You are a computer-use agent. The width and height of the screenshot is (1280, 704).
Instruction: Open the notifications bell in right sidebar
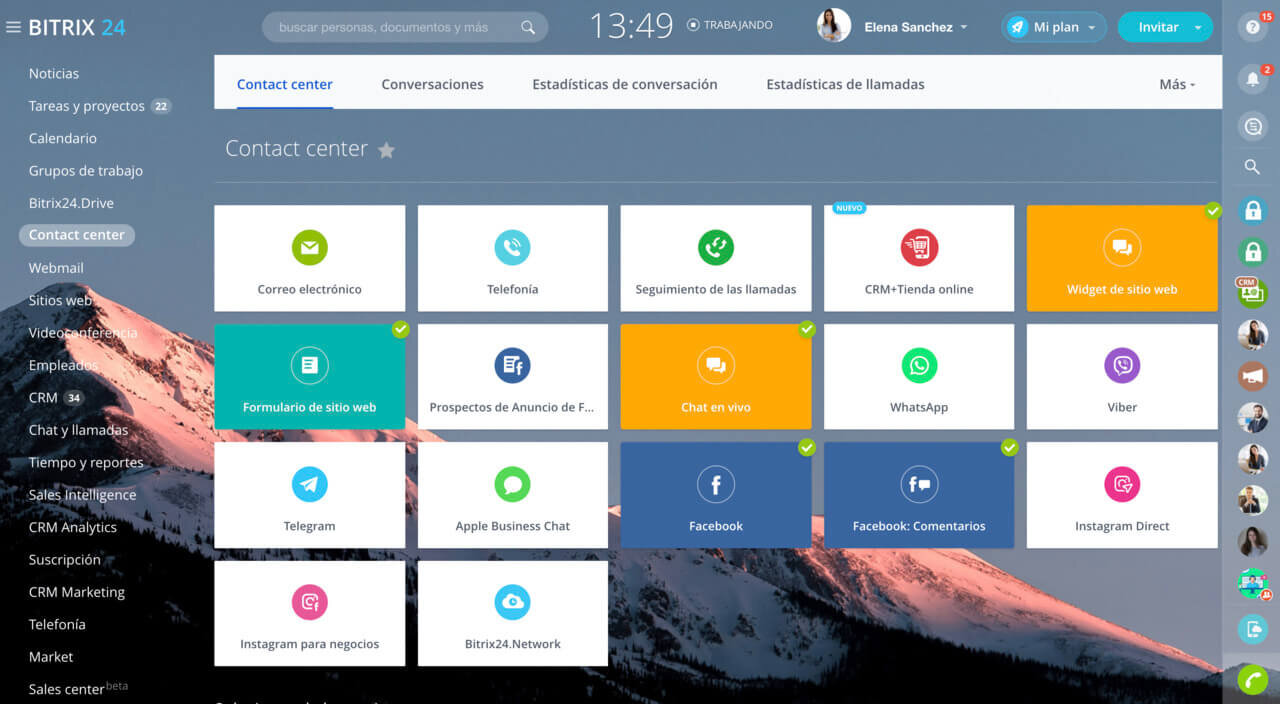pos(1251,79)
